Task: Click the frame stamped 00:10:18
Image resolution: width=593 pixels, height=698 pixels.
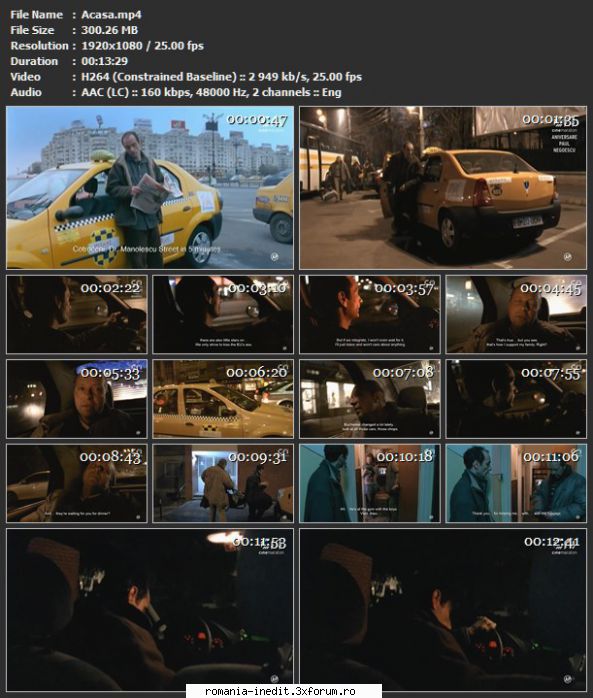Action: pos(370,483)
